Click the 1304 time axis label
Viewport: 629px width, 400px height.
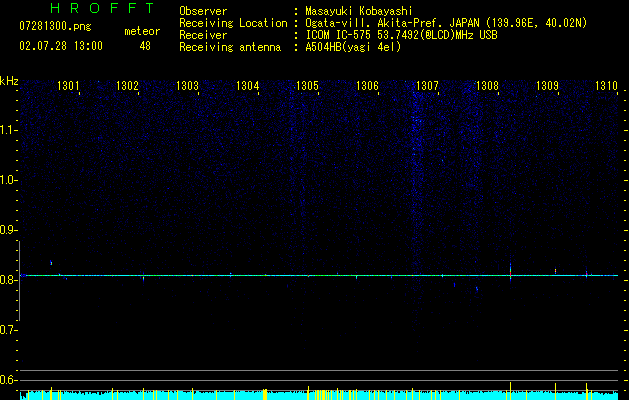pos(248,85)
